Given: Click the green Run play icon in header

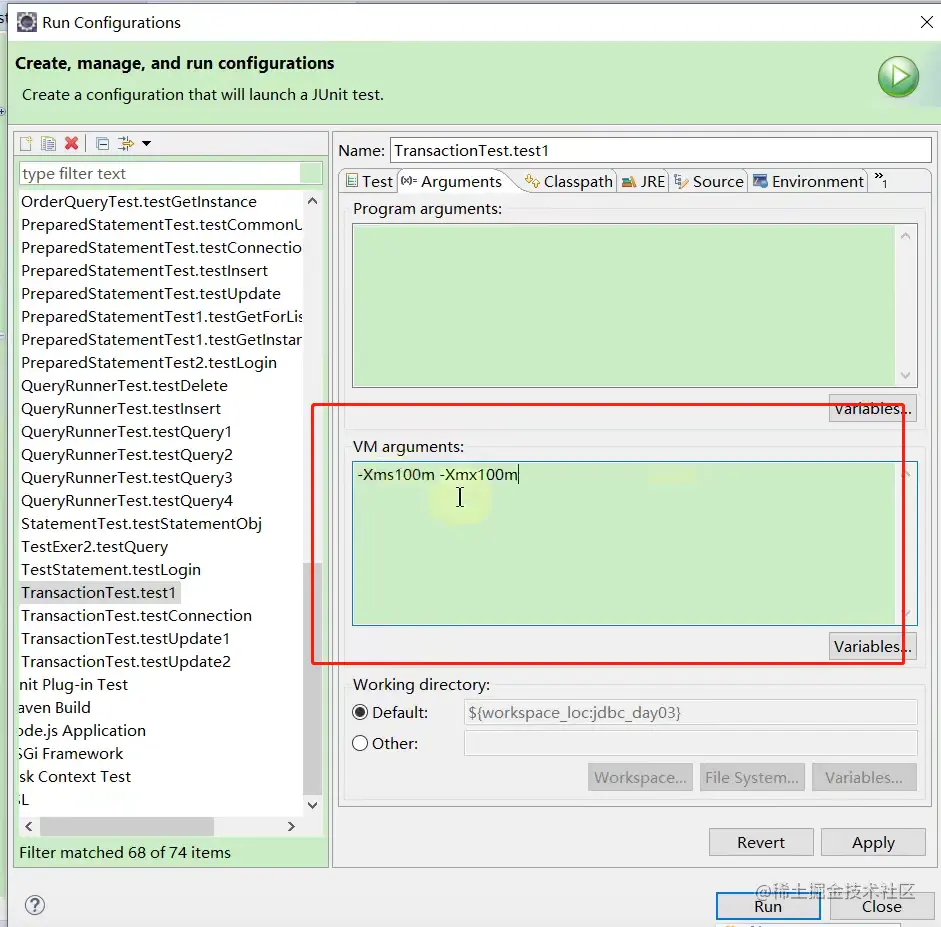Looking at the screenshot, I should point(898,77).
